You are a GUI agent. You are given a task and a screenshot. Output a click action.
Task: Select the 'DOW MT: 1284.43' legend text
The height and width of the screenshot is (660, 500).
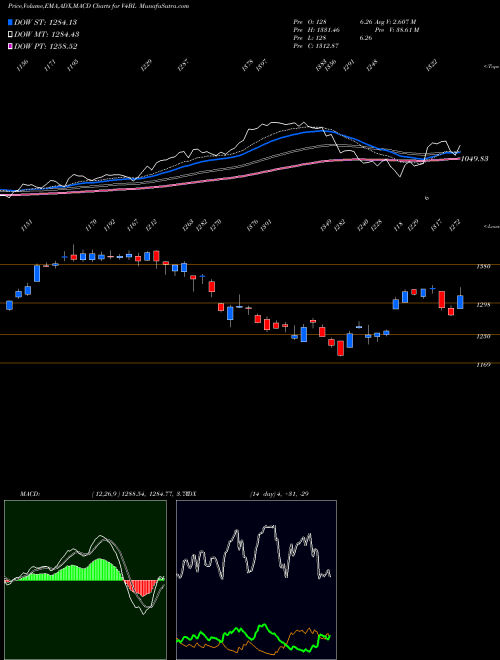[x=47, y=34]
